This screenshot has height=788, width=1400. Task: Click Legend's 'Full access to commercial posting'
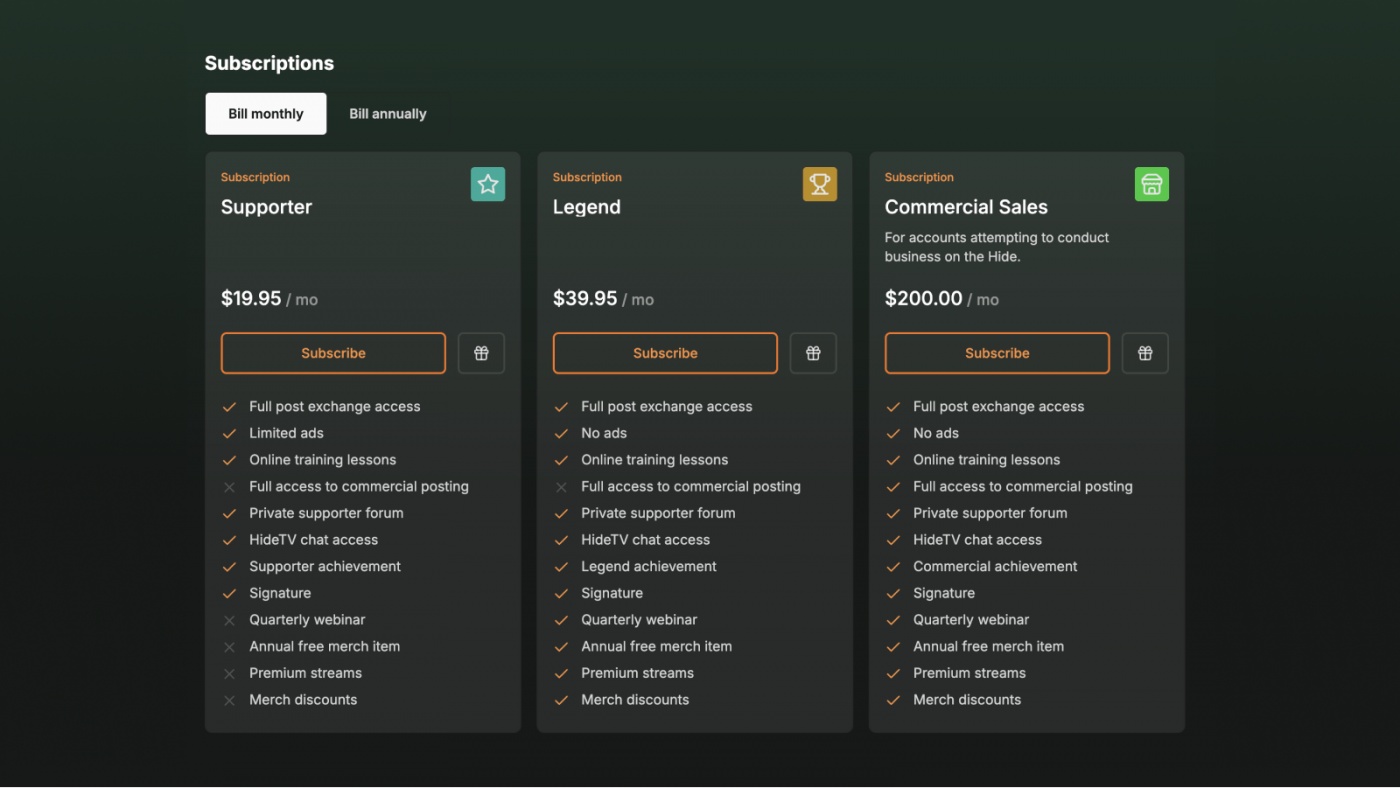tap(691, 486)
